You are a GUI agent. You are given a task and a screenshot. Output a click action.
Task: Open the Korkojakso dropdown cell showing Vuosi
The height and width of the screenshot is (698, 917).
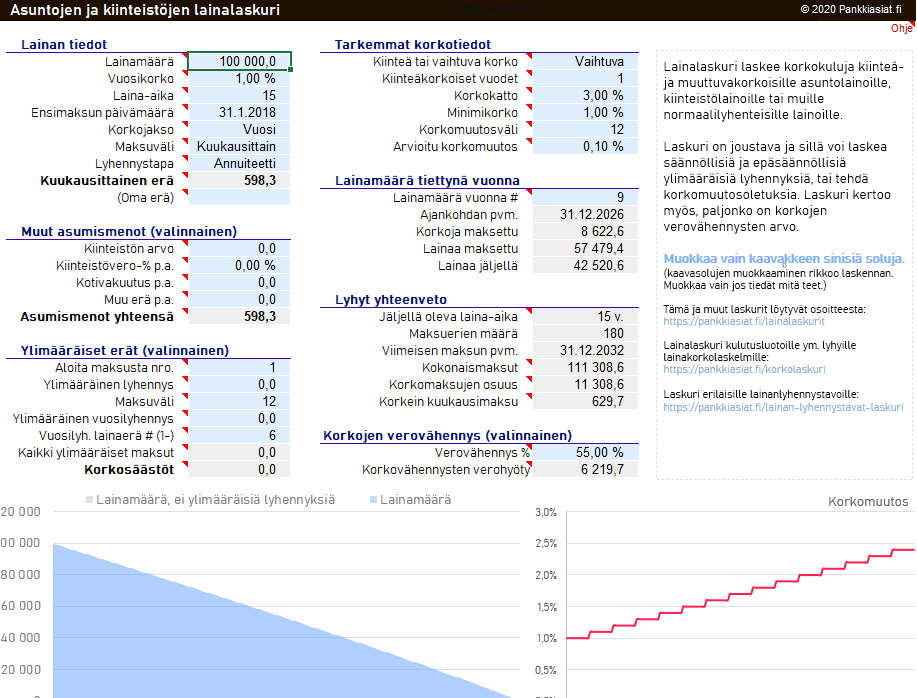(239, 129)
